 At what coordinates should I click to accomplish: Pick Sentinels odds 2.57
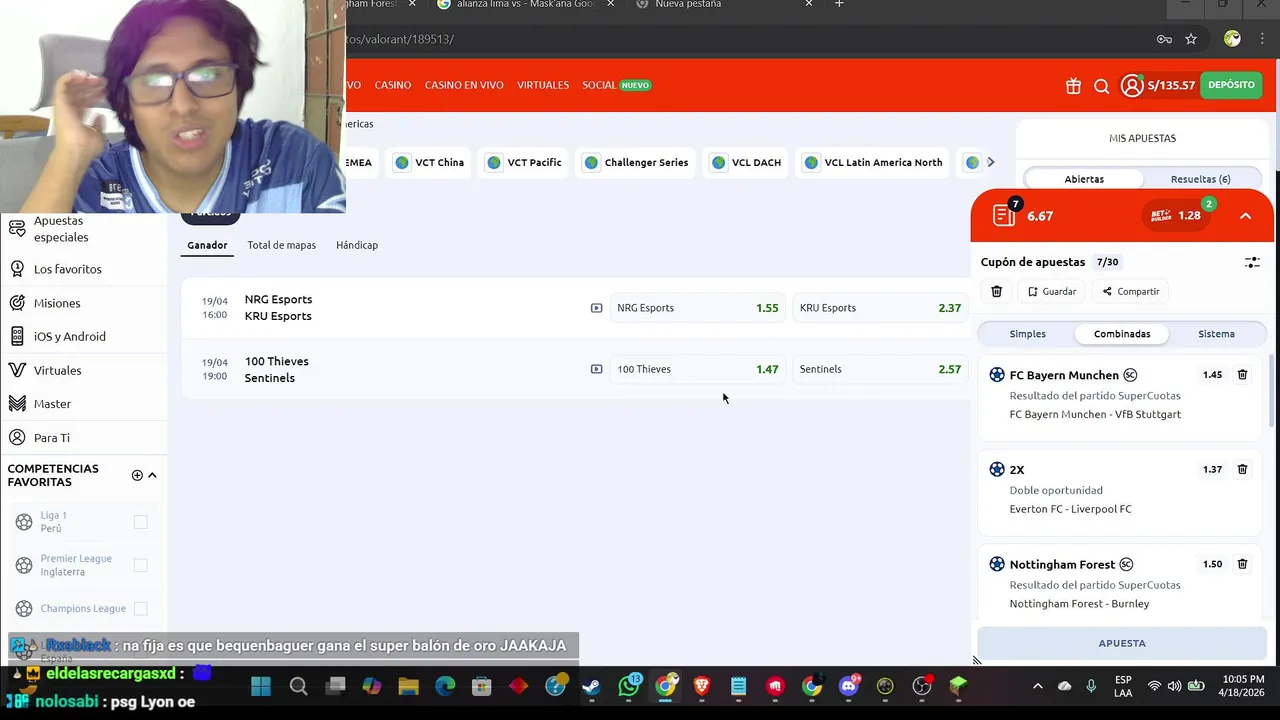(x=880, y=369)
